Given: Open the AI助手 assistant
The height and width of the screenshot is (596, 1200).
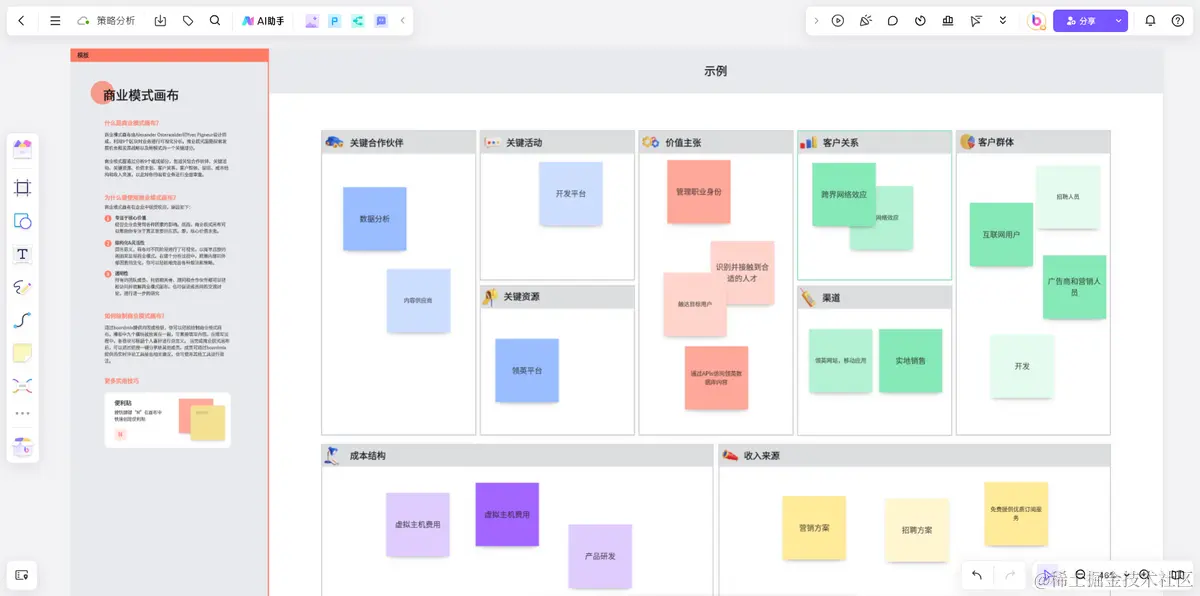Looking at the screenshot, I should [x=263, y=20].
